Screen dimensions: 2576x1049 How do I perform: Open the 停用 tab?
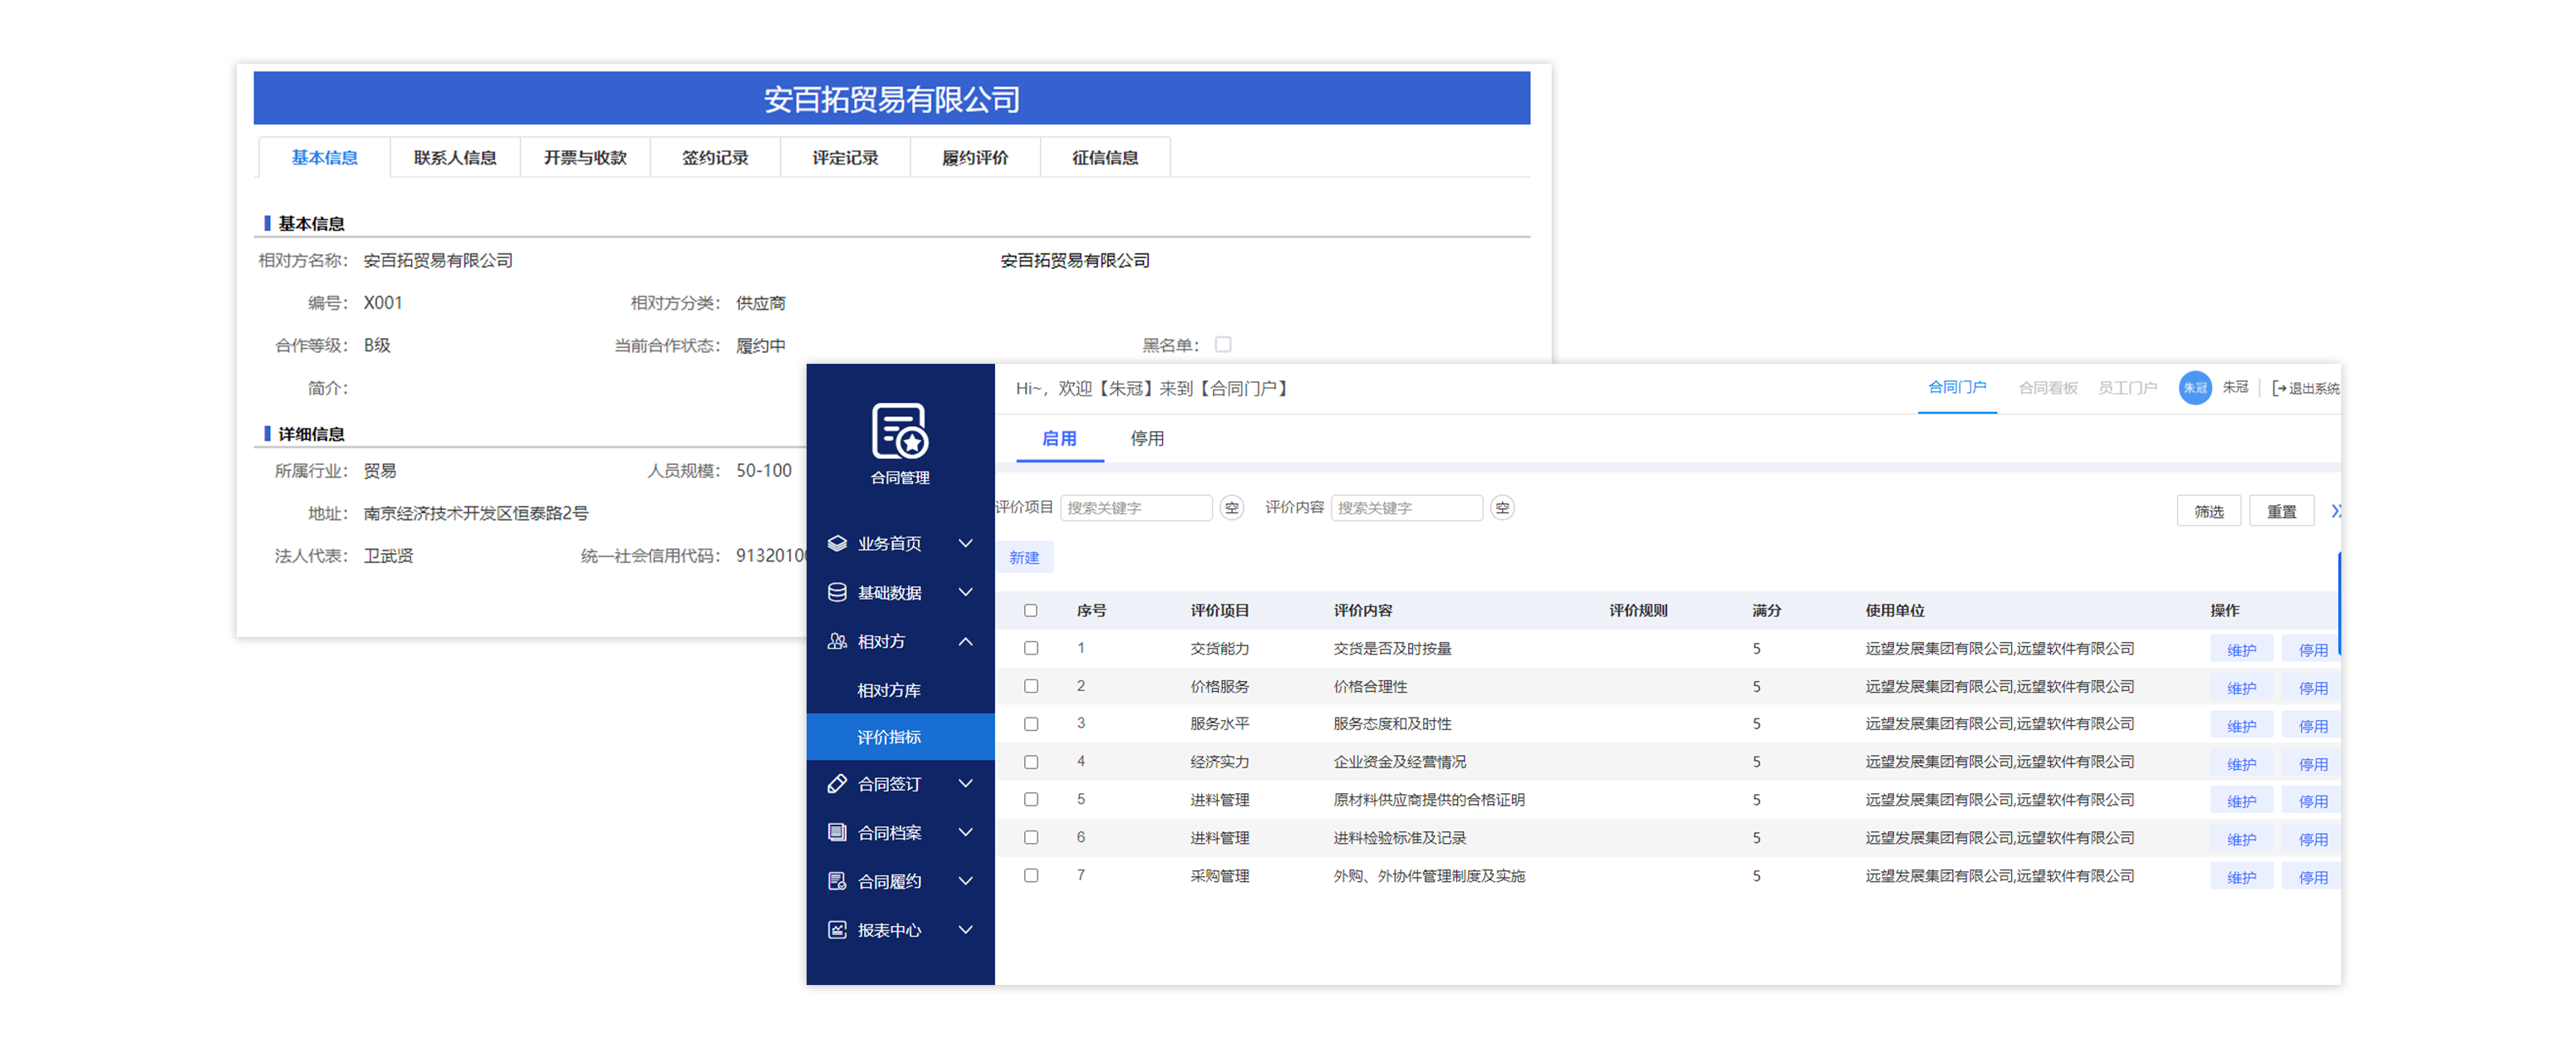pos(1146,438)
